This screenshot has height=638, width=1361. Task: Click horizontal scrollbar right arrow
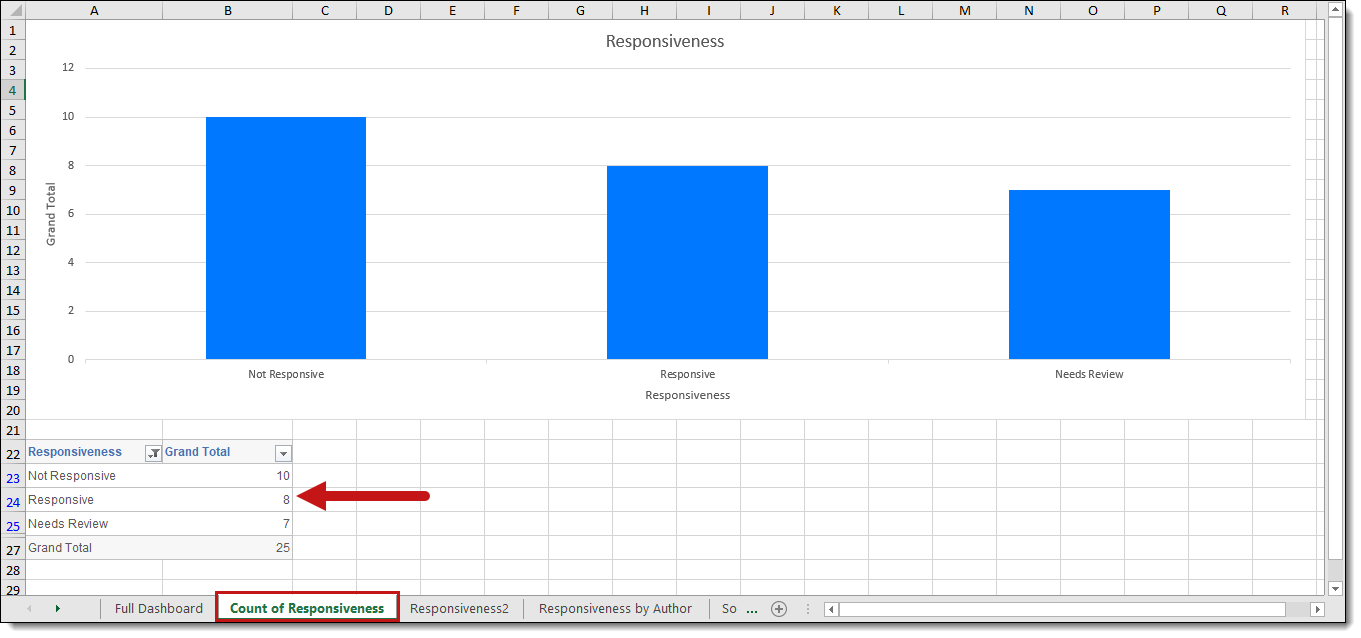pyautogui.click(x=1317, y=609)
